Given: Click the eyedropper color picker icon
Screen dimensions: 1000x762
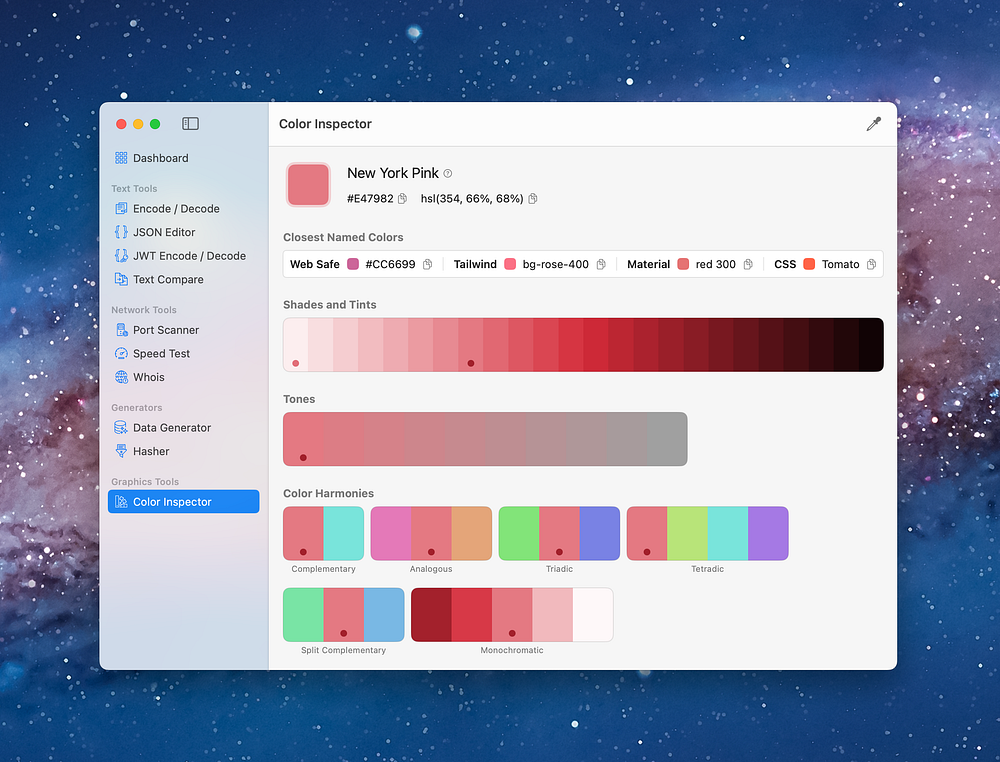Looking at the screenshot, I should click(x=873, y=124).
